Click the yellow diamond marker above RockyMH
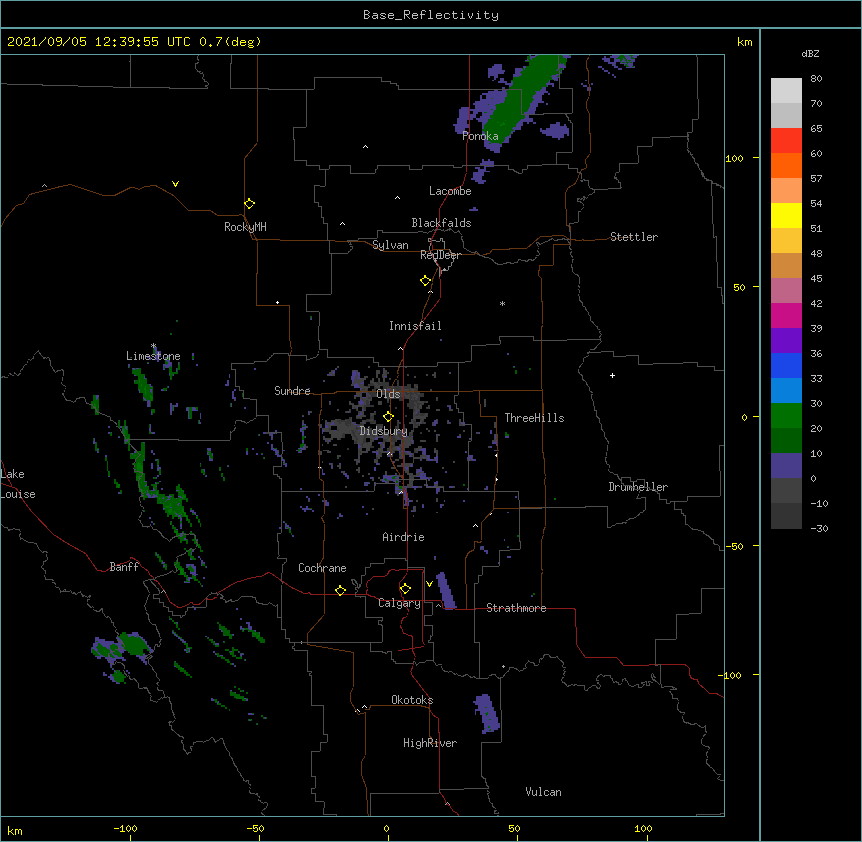The image size is (862, 842). tap(249, 204)
